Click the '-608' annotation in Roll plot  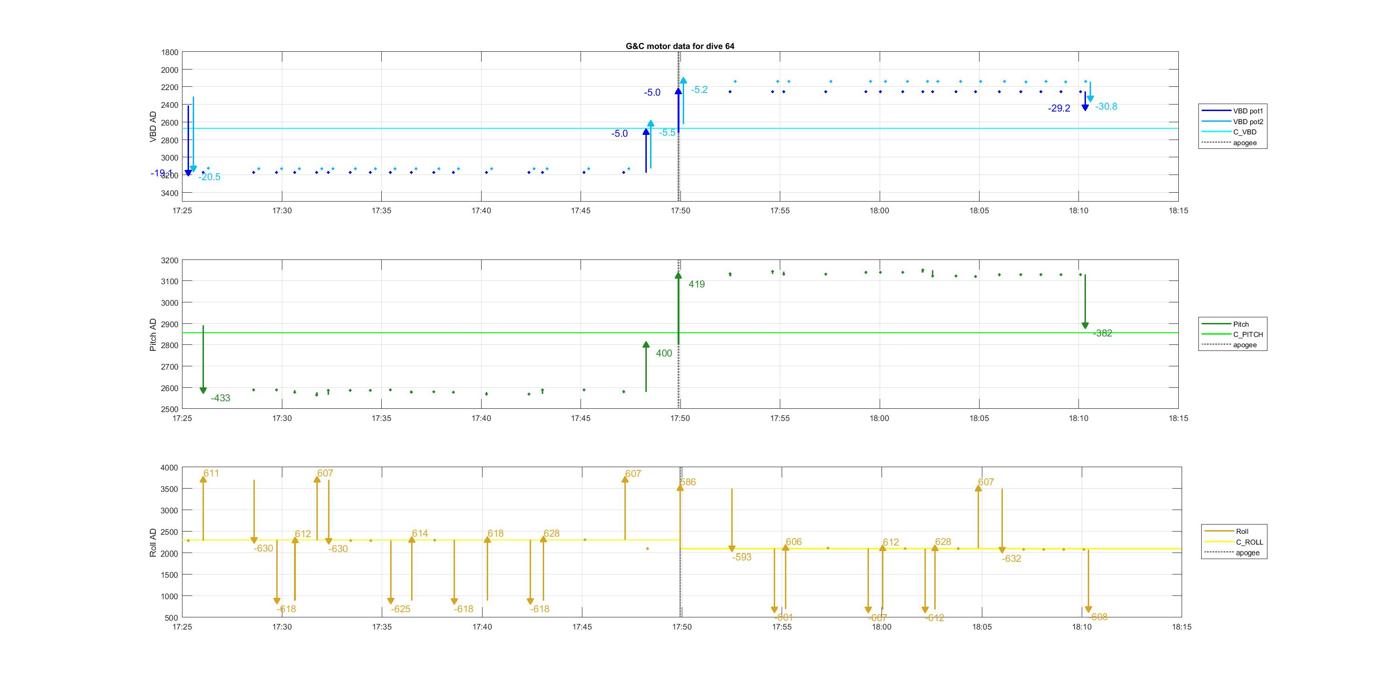(x=1097, y=617)
